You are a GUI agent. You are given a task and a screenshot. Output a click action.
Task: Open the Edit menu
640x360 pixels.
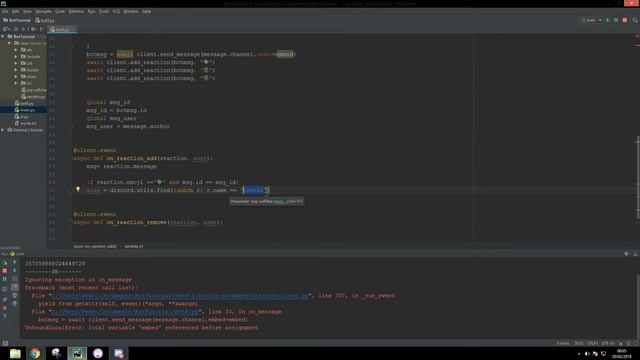[x=16, y=11]
